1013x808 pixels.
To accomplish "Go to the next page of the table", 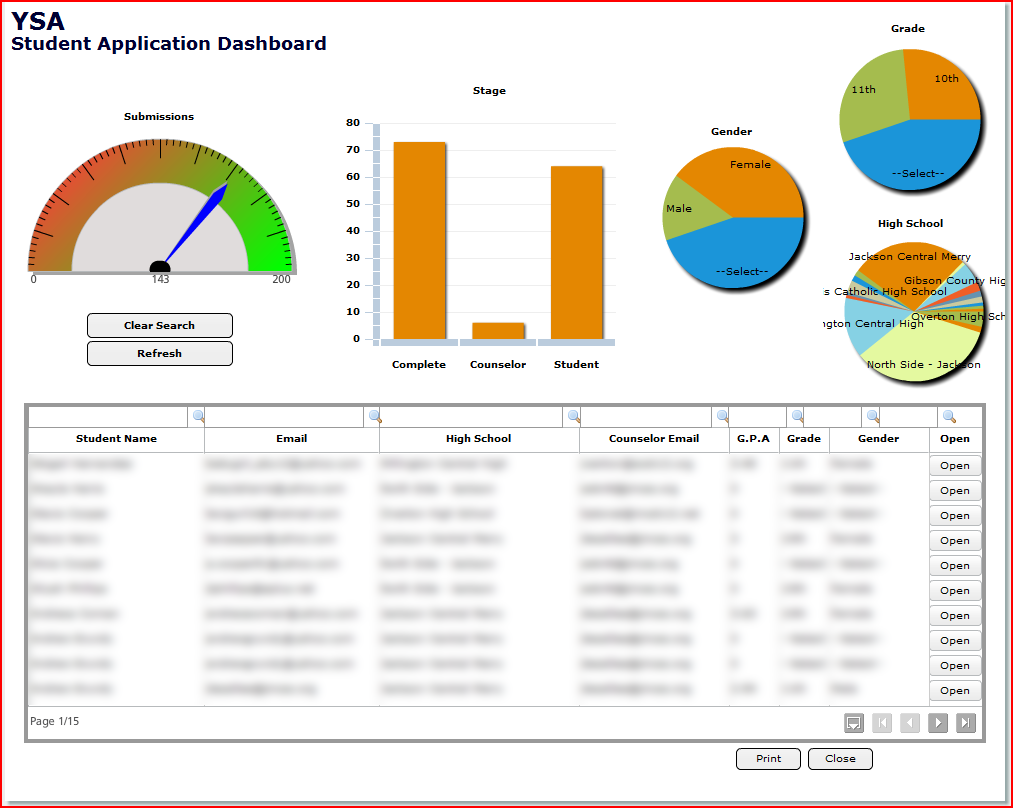I will point(938,723).
